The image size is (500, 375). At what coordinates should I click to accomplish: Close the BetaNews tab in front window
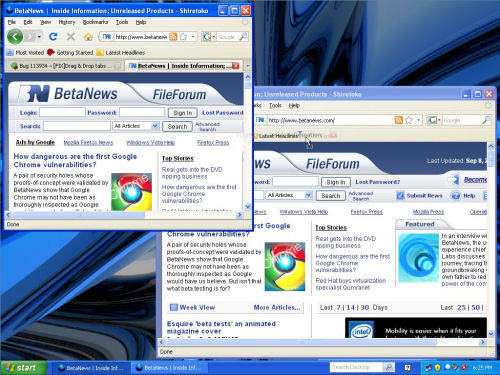click(236, 66)
